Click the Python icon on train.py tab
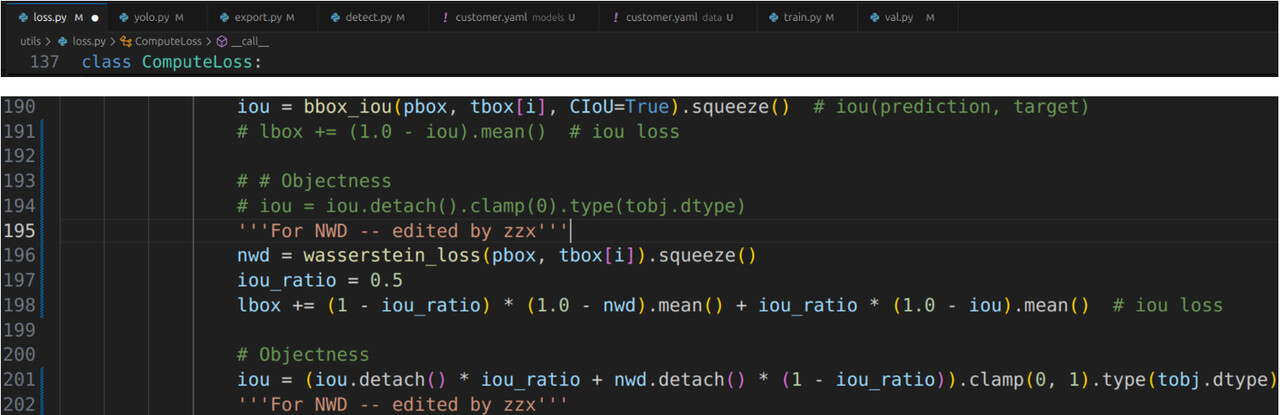 click(x=774, y=18)
